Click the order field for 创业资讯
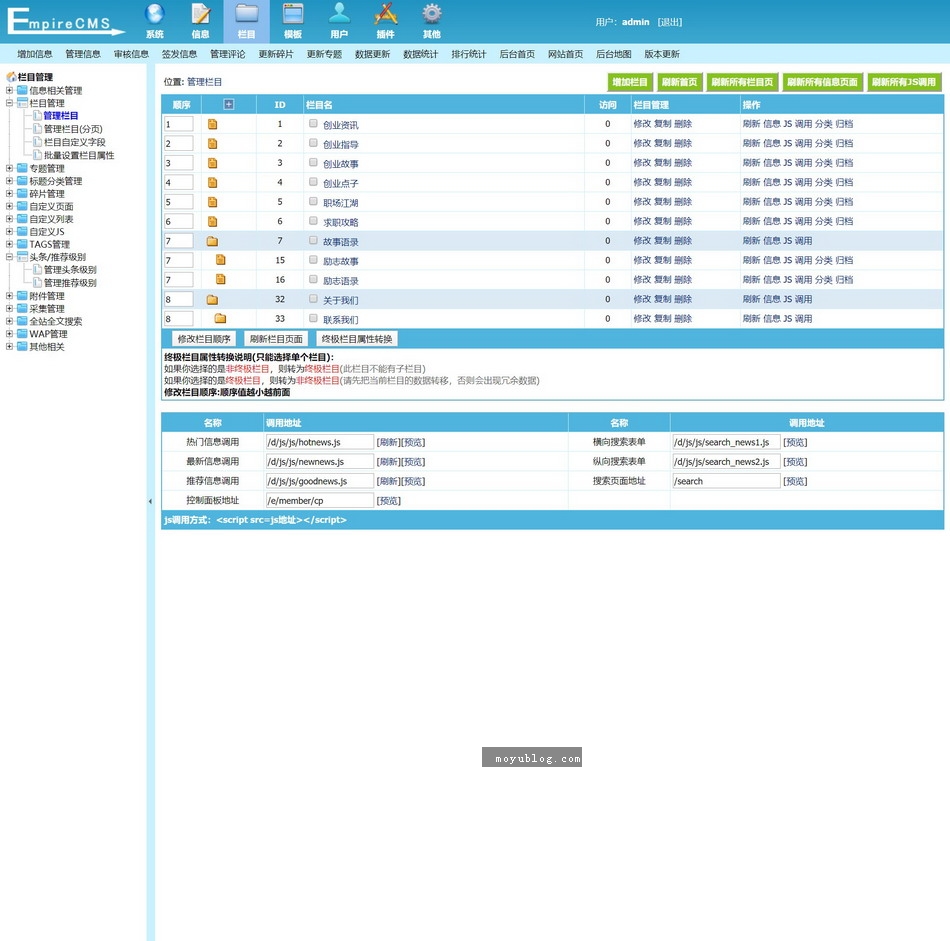This screenshot has height=941, width=950. coord(179,124)
